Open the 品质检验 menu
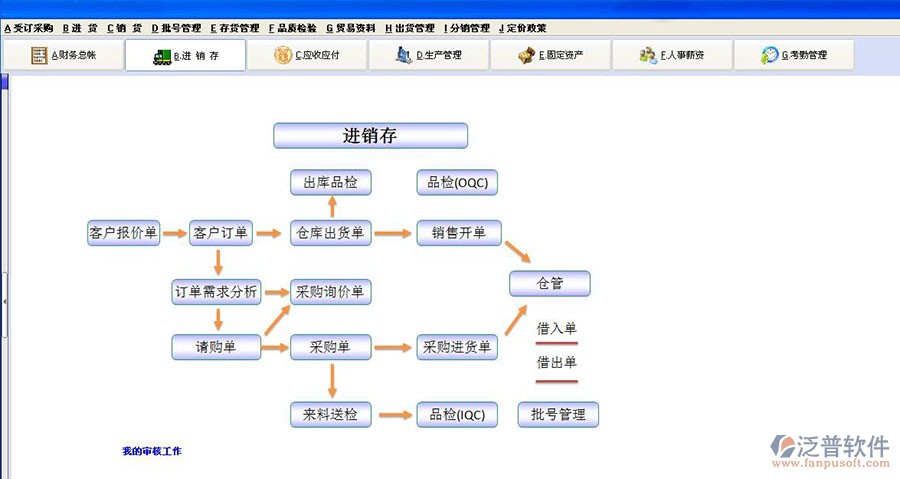Viewport: 900px width, 479px height. 294,28
